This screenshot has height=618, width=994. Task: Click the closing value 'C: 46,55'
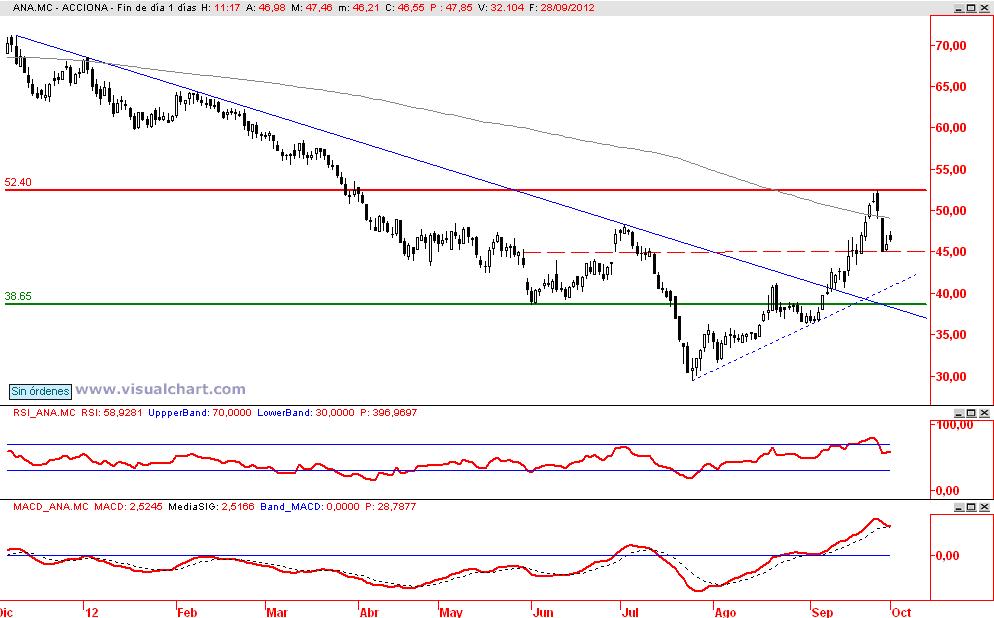point(404,8)
